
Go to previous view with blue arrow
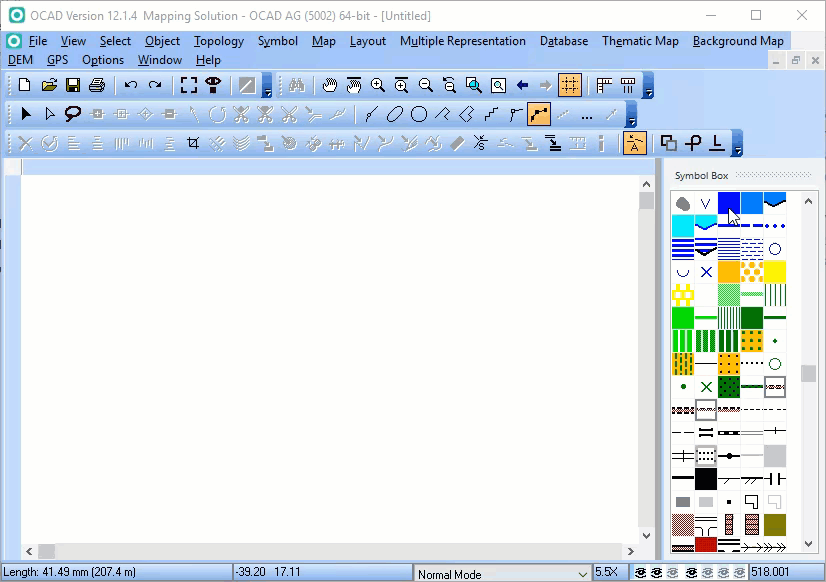click(522, 85)
